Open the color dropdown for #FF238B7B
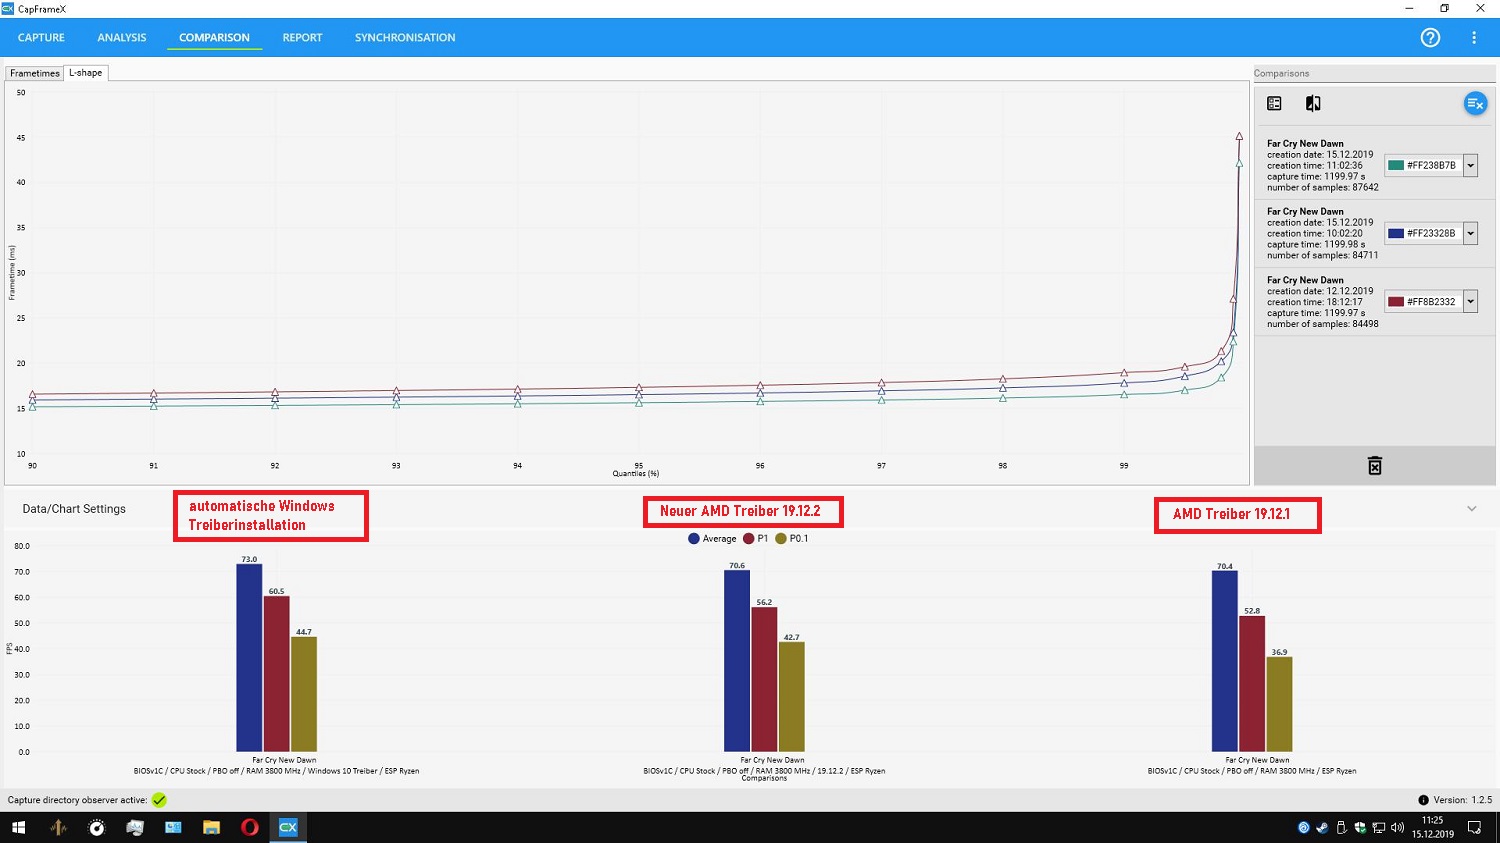Screen dimensions: 1500x843 [1470, 166]
